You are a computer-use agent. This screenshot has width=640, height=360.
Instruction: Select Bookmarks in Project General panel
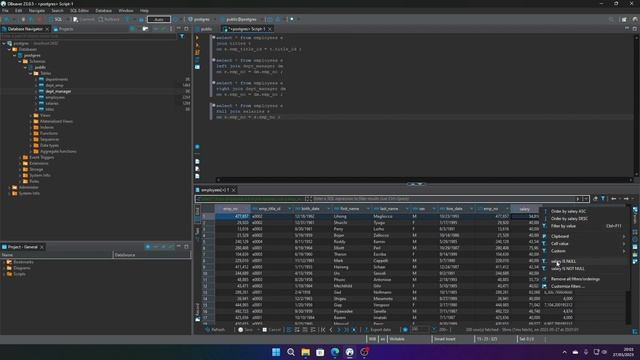tap(23, 262)
